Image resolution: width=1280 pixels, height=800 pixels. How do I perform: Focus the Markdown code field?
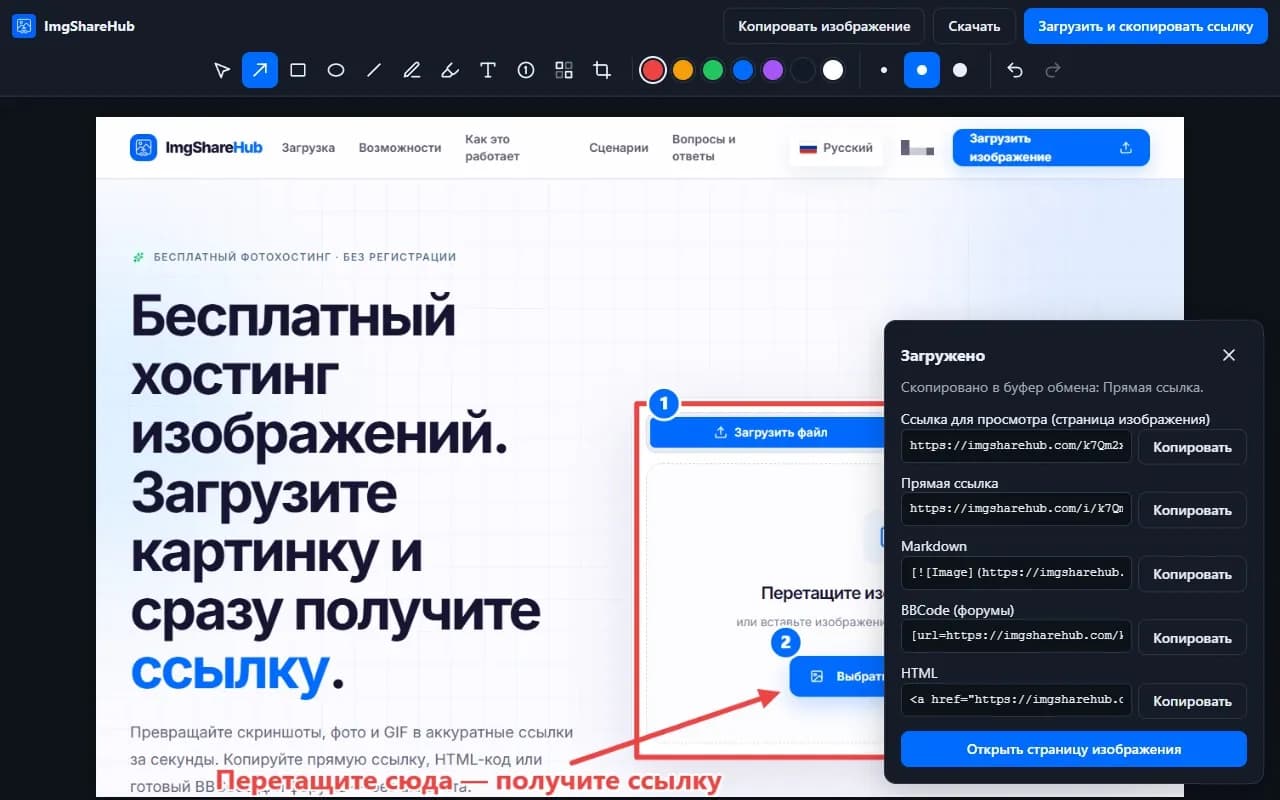(x=1016, y=573)
